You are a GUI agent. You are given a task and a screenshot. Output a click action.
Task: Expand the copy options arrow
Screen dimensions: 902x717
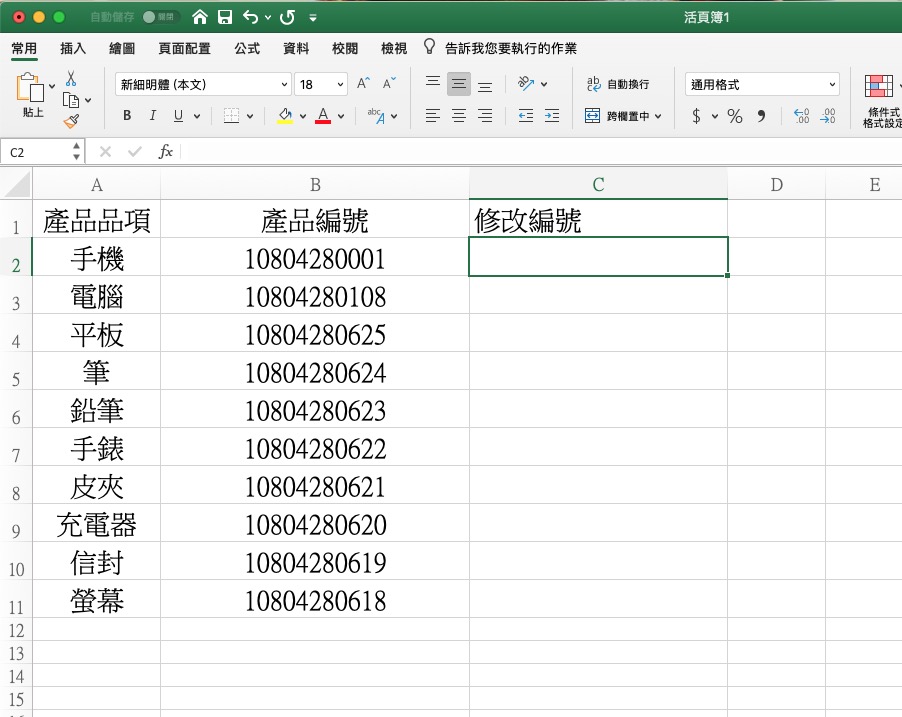coord(88,100)
